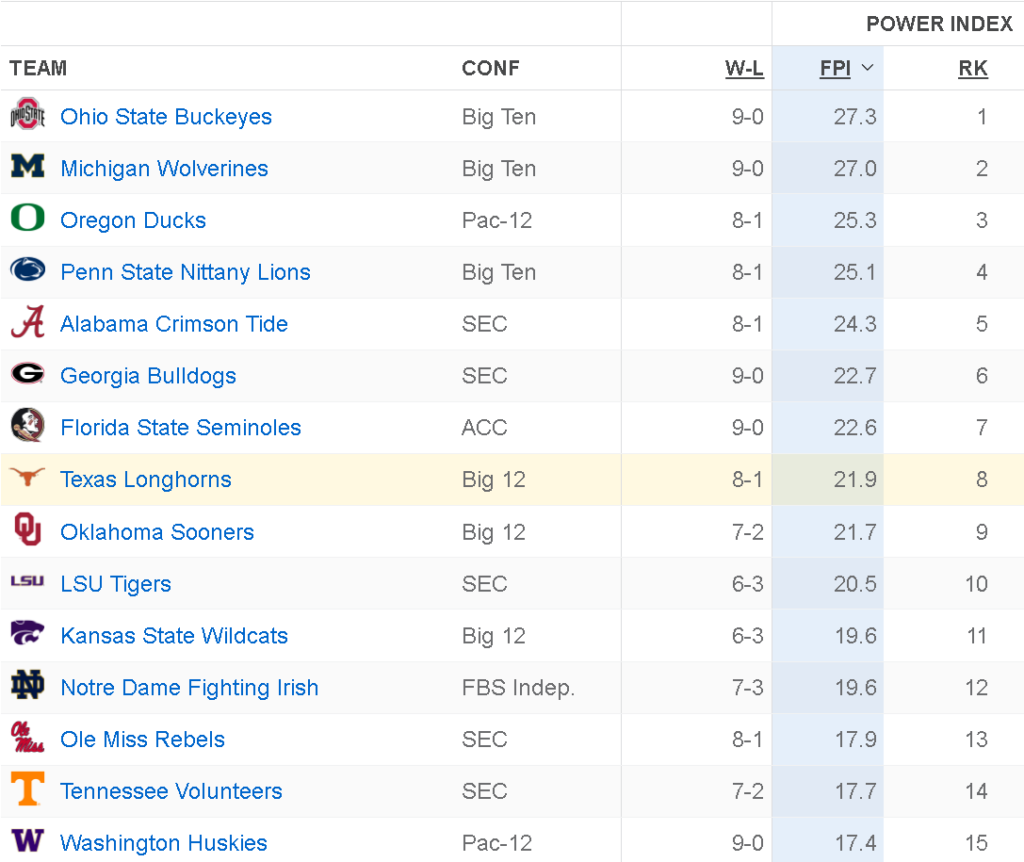Sort table by W-L column header

(744, 68)
